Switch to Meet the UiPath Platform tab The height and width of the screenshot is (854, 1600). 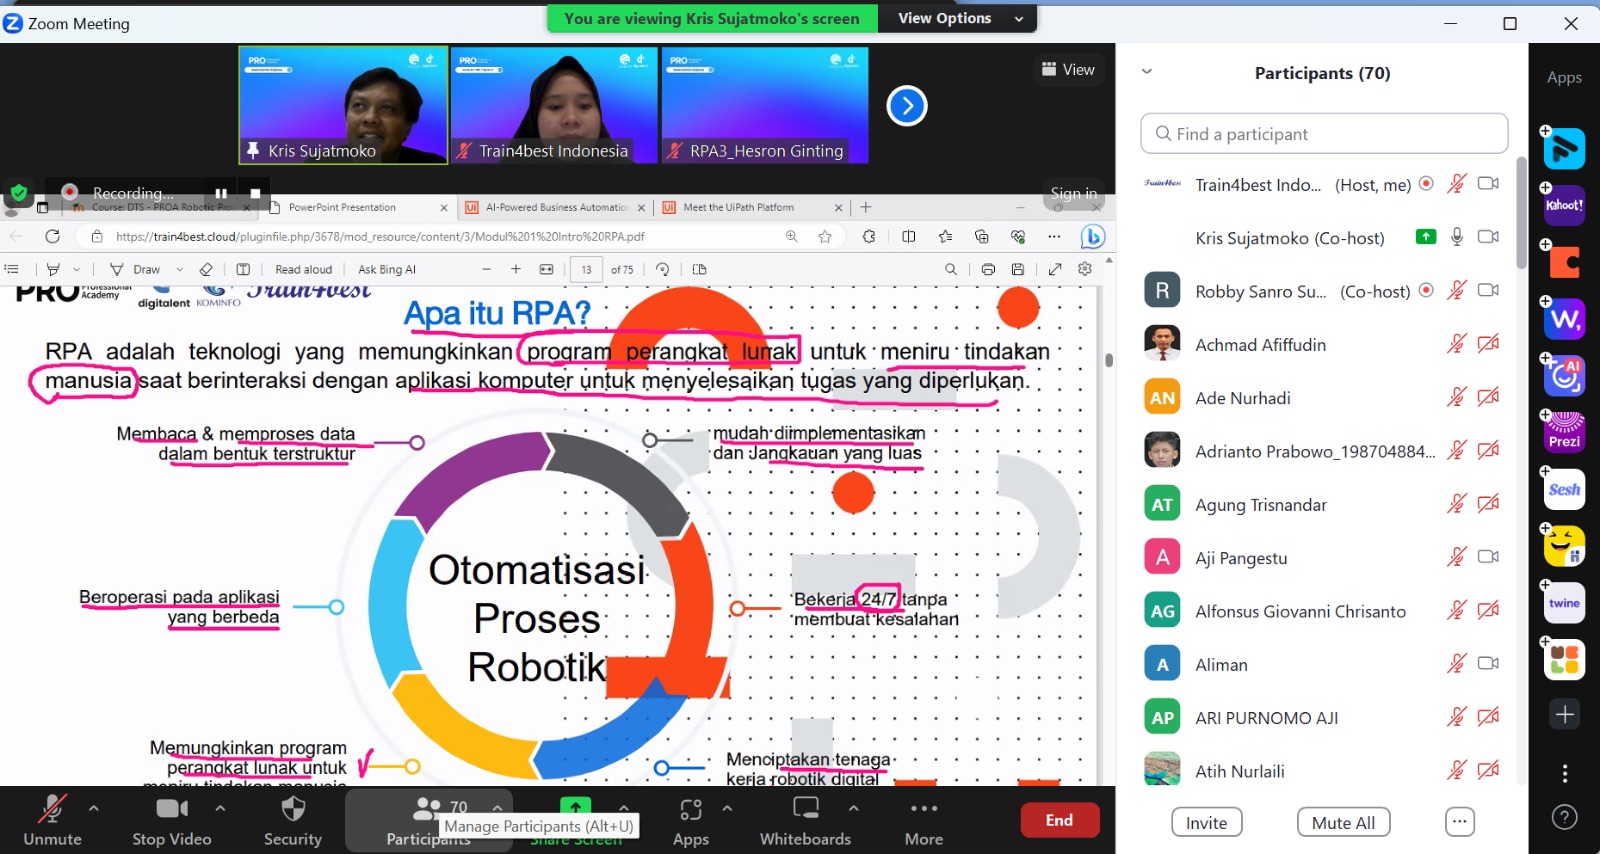tap(753, 207)
